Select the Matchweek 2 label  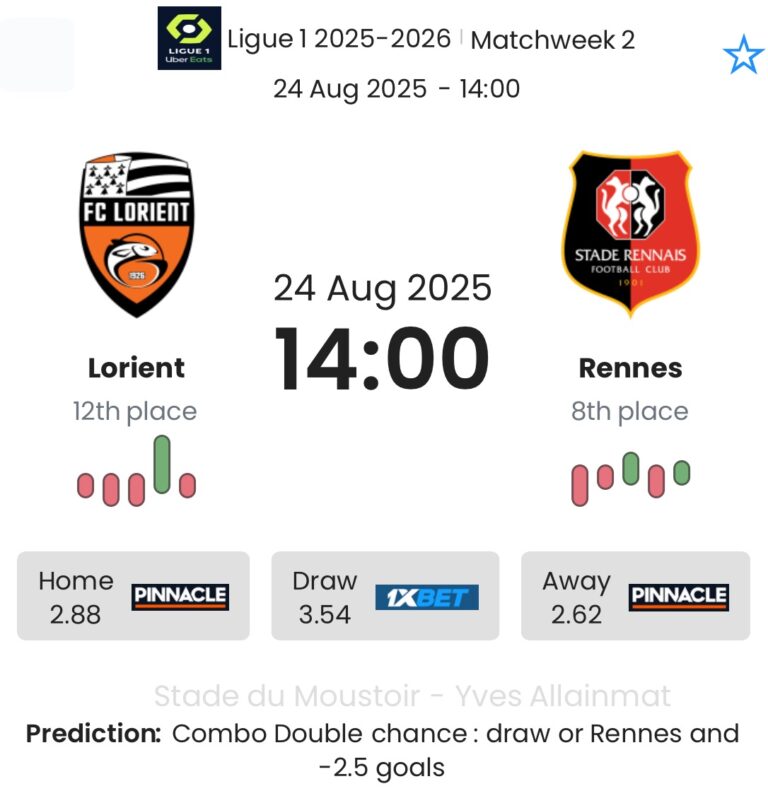tap(553, 40)
